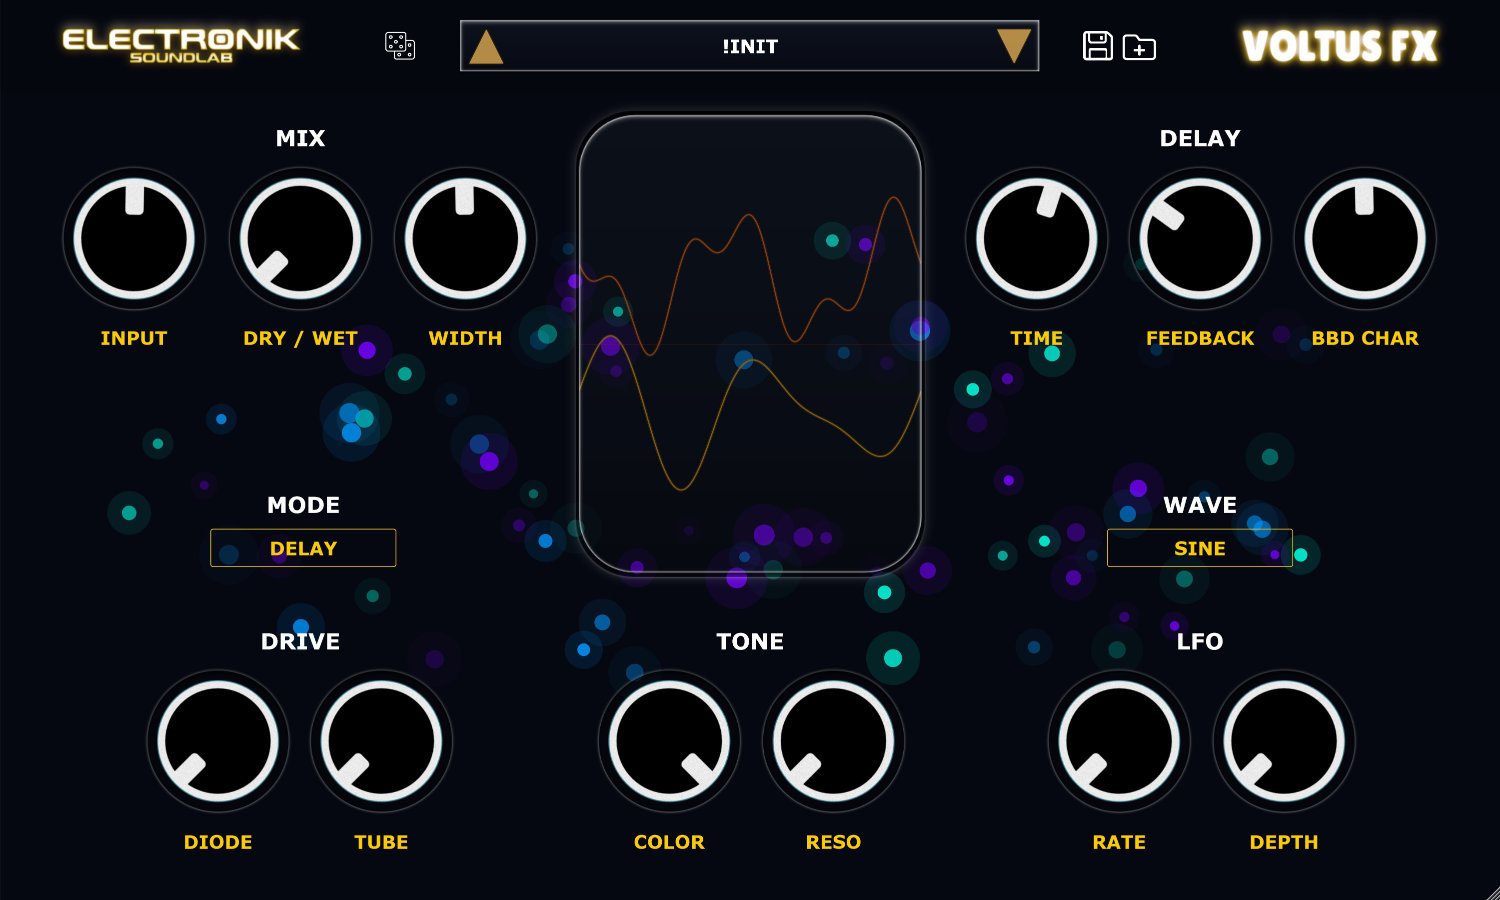
Task: Click the BBD CHAR label text
Action: pos(1365,338)
